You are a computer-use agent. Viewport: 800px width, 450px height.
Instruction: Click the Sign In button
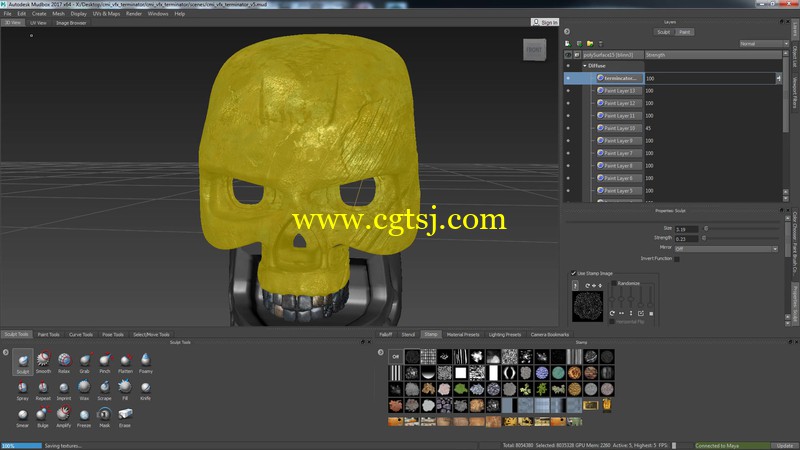(x=545, y=22)
